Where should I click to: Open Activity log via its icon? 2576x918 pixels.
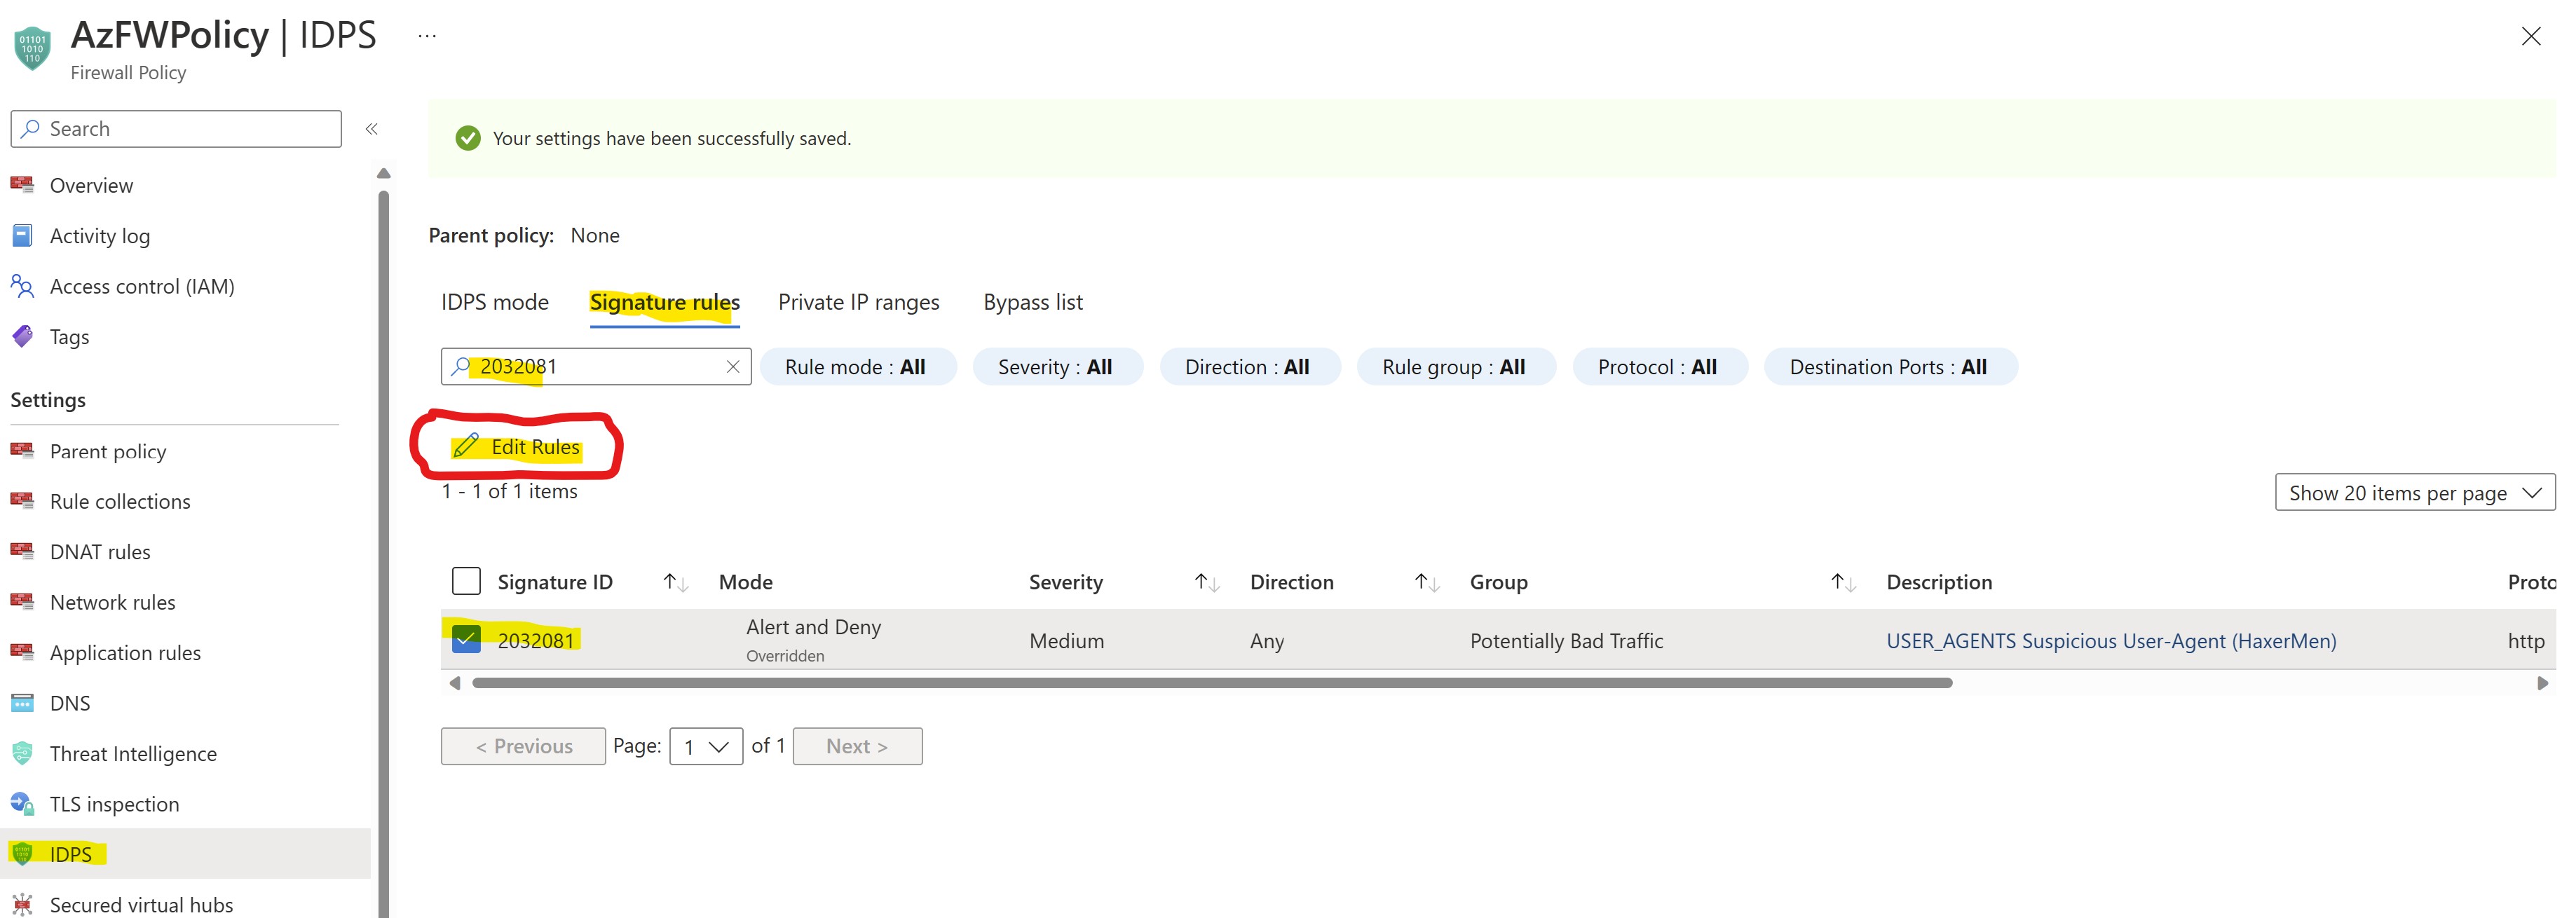[x=22, y=235]
